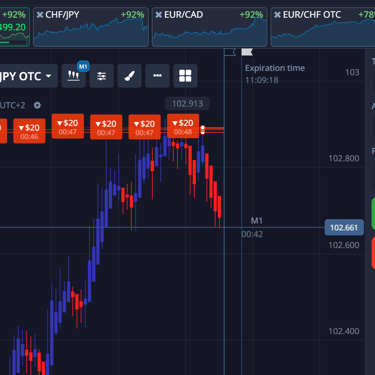Close the EUR/CAD asset tab
This screenshot has height=375, width=375.
(x=159, y=15)
